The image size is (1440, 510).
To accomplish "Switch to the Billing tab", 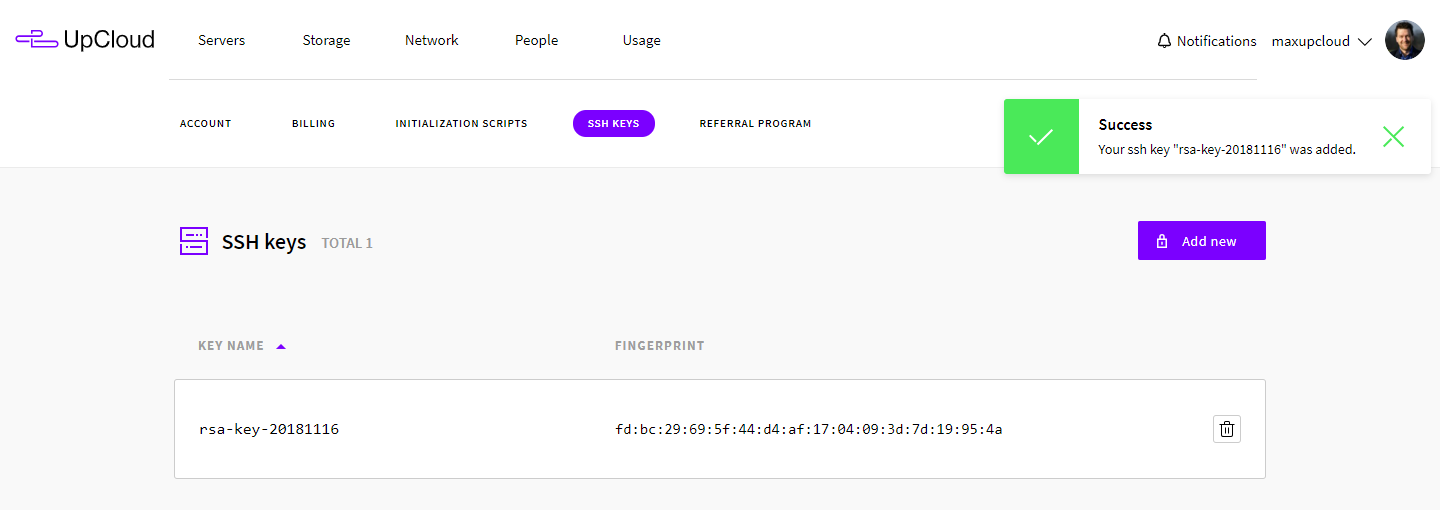I will pyautogui.click(x=313, y=124).
